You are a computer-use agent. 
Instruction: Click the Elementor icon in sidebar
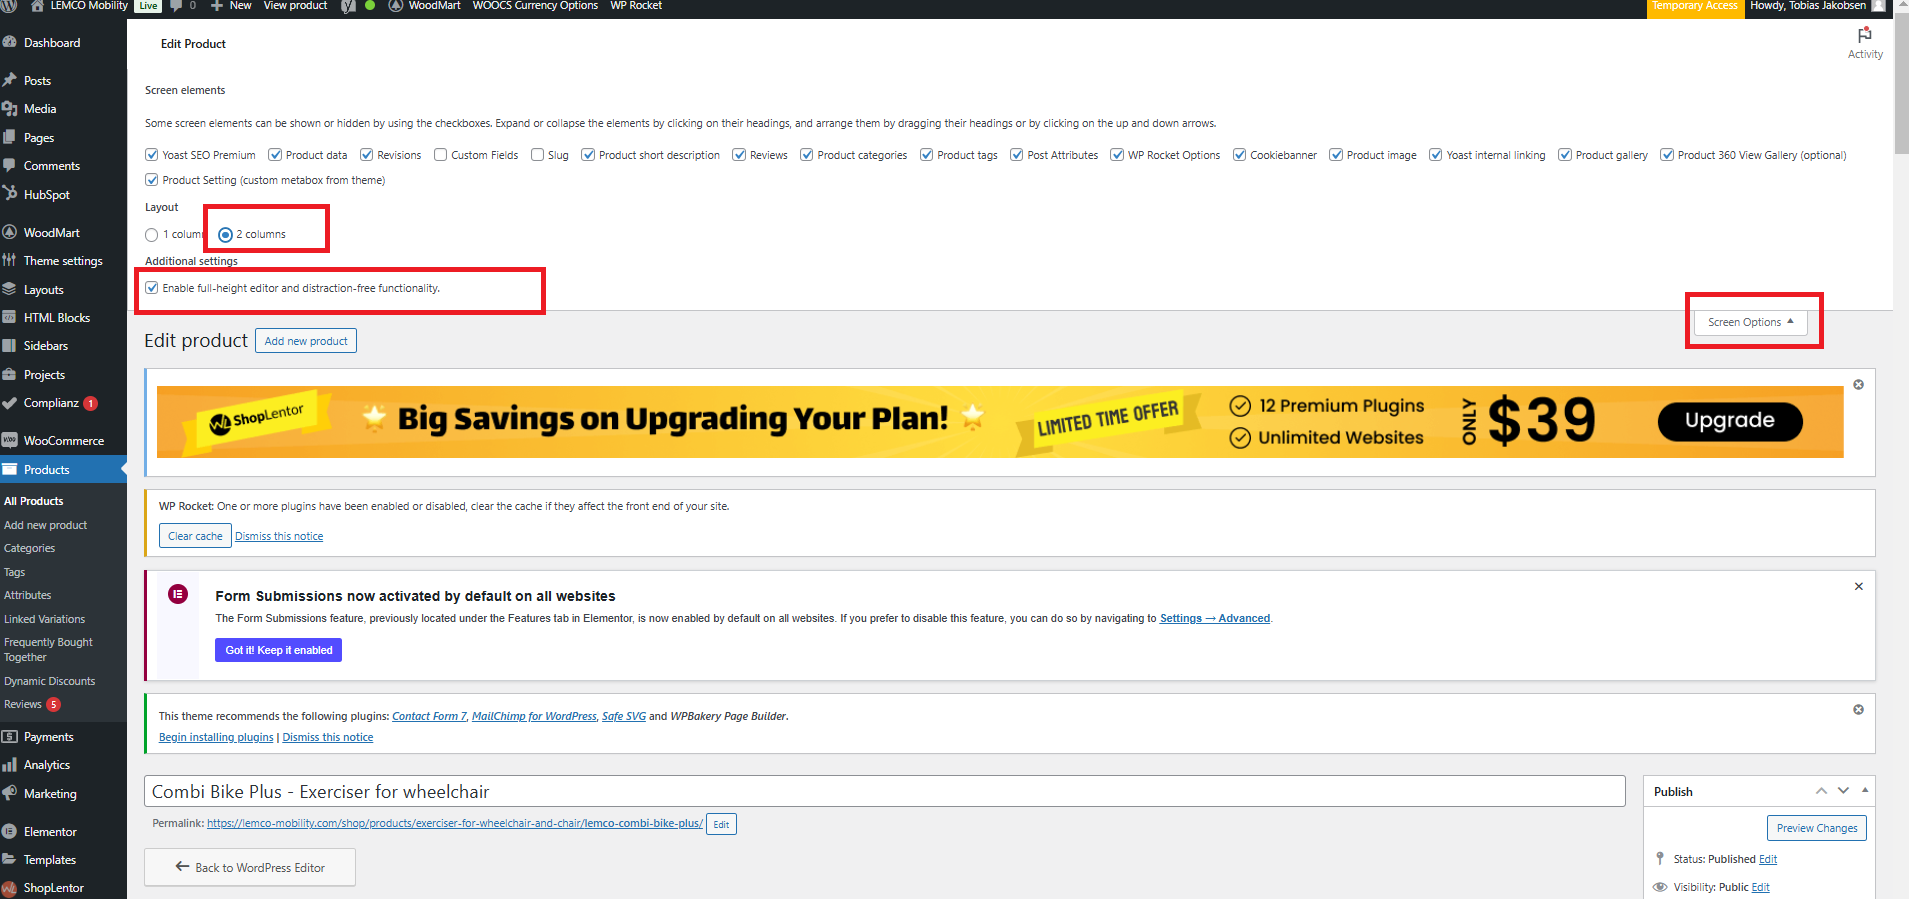(x=10, y=832)
